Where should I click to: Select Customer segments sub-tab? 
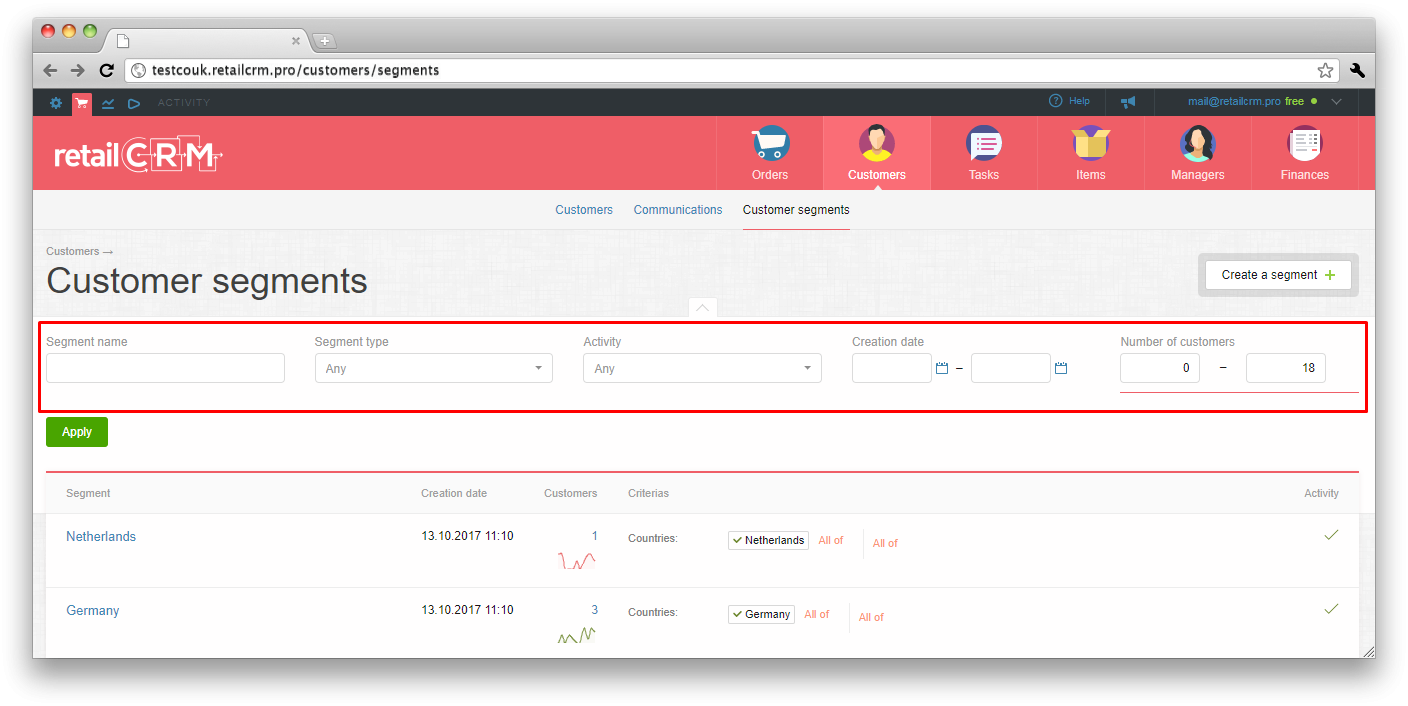click(x=796, y=210)
